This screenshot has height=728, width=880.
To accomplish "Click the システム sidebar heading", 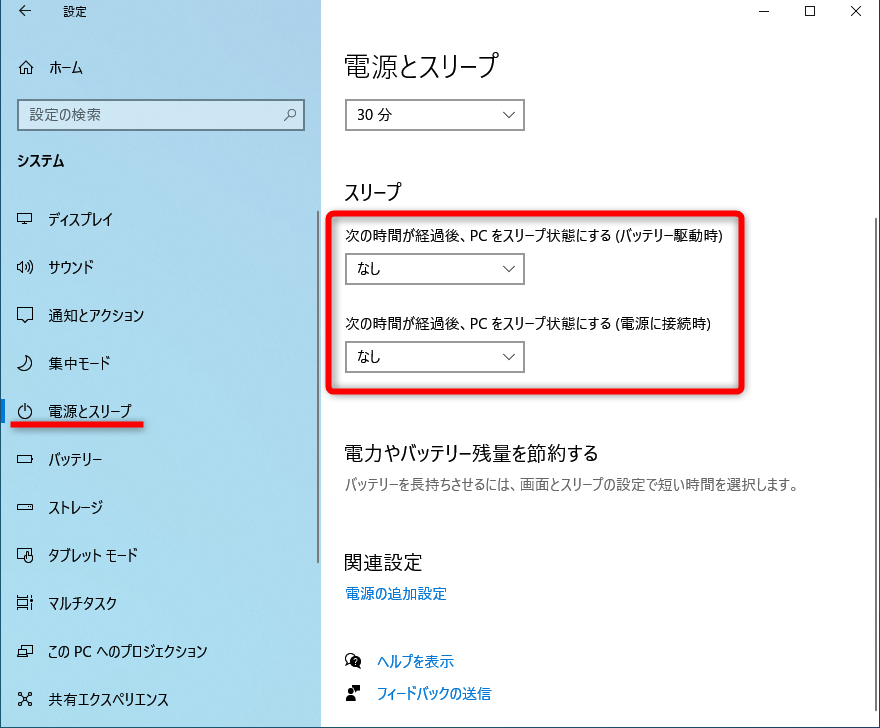I will pyautogui.click(x=40, y=161).
